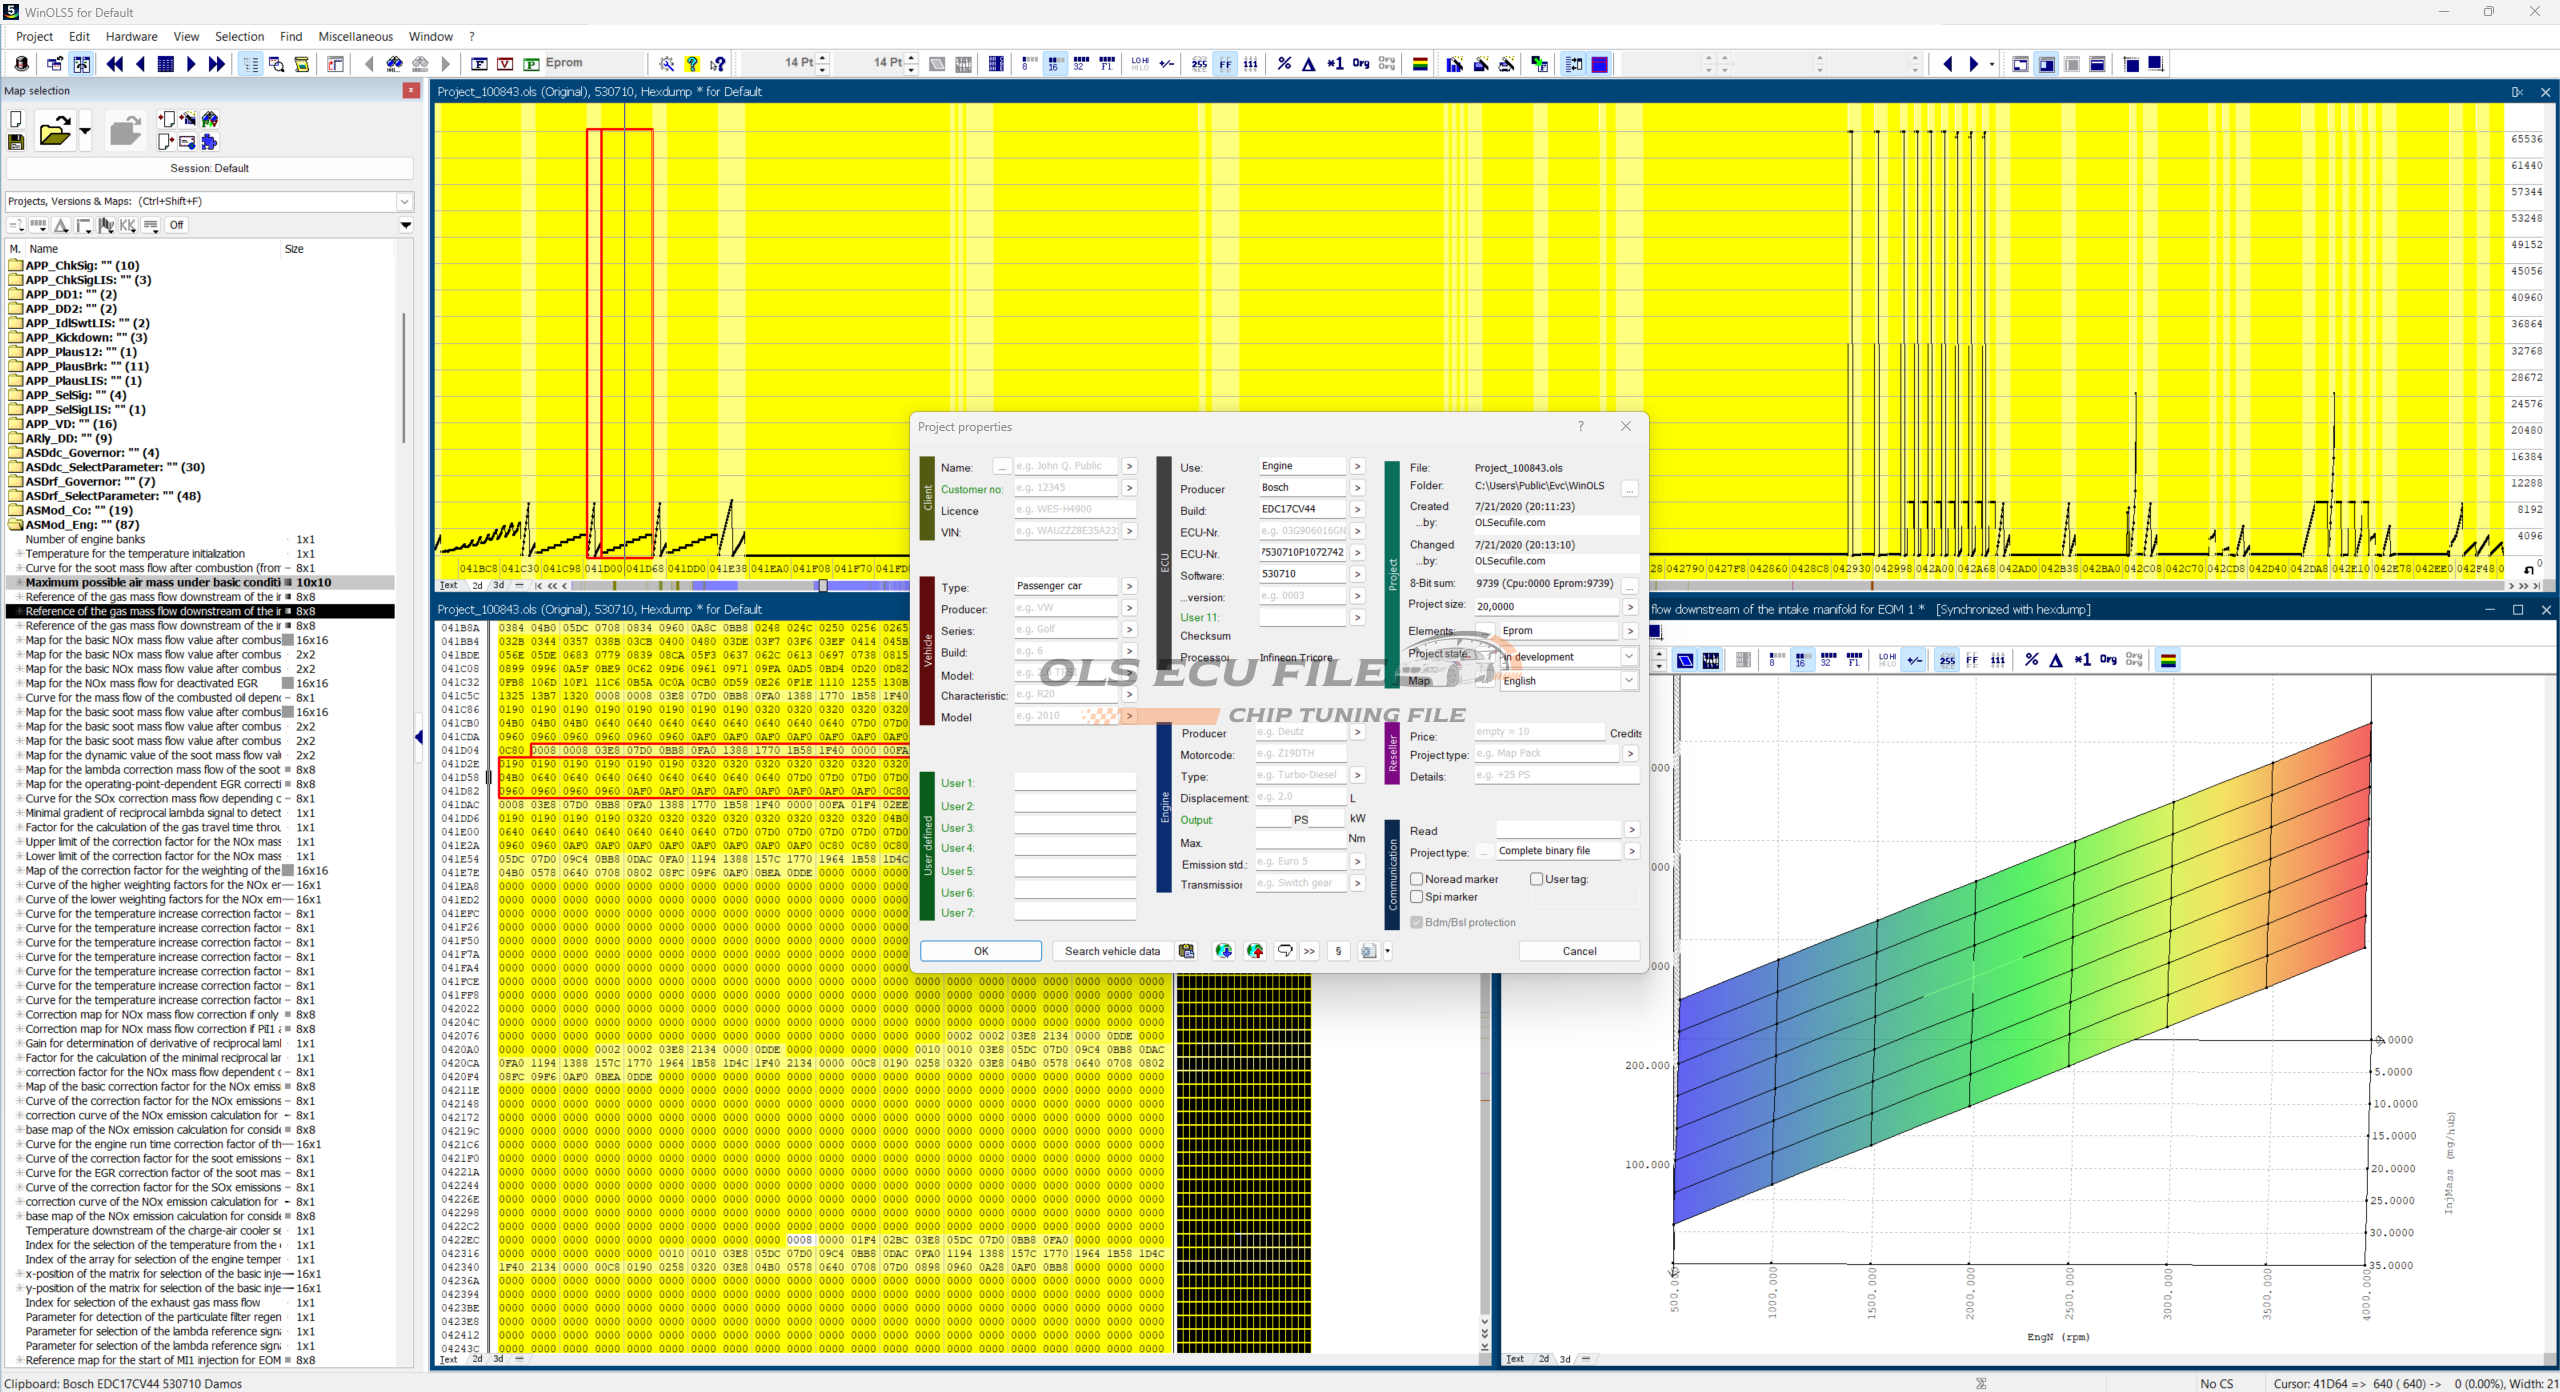
Task: Click the 16-bit view toolbar icon
Action: [x=1054, y=64]
